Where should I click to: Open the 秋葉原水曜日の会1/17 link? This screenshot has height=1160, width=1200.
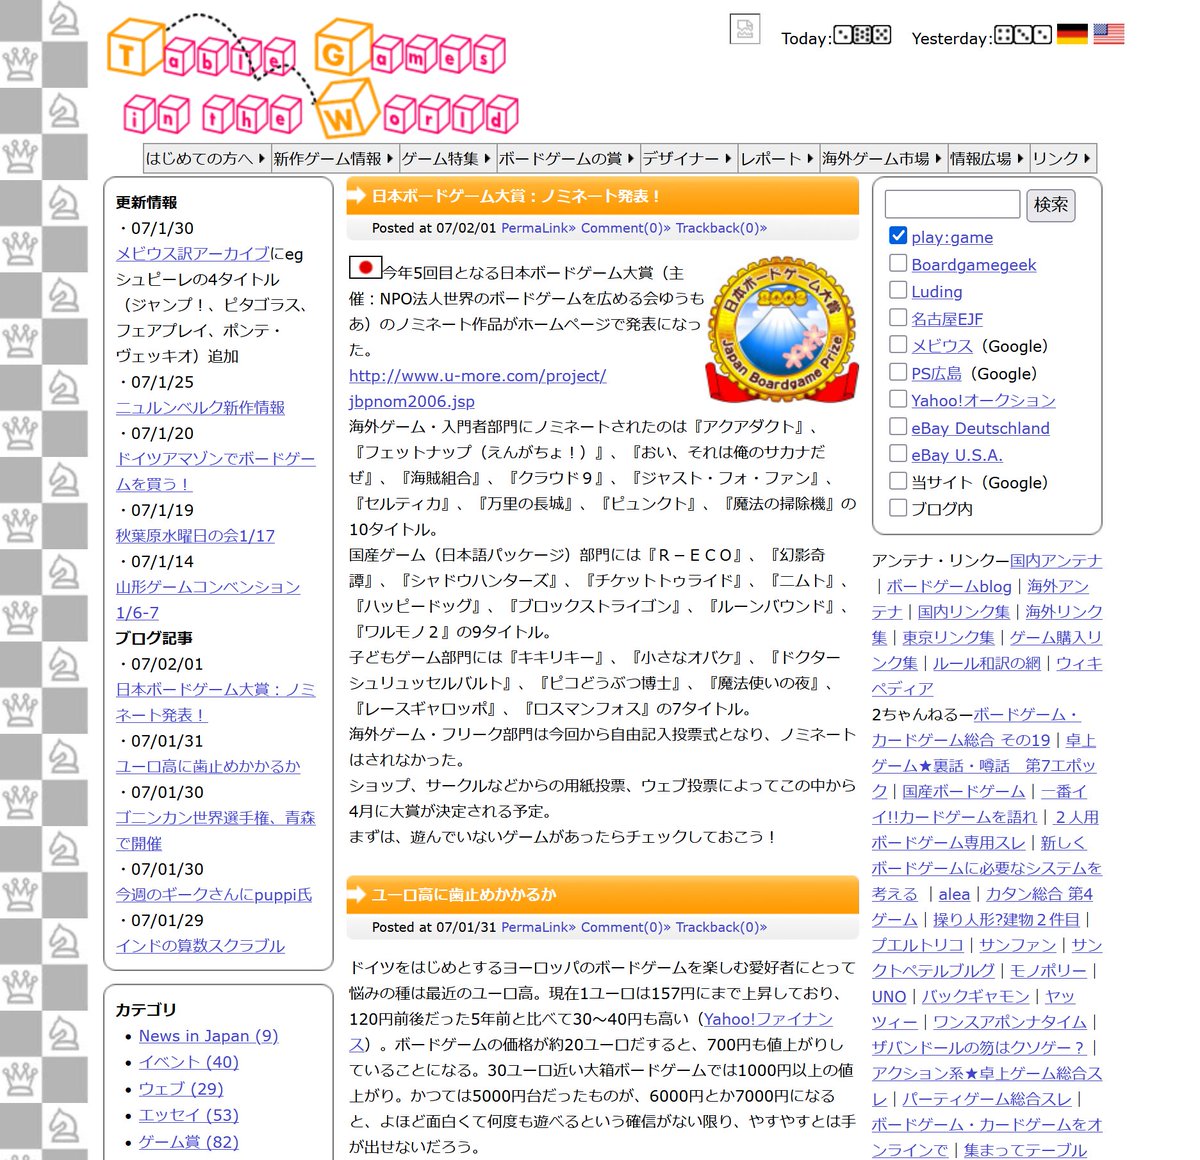tap(195, 535)
